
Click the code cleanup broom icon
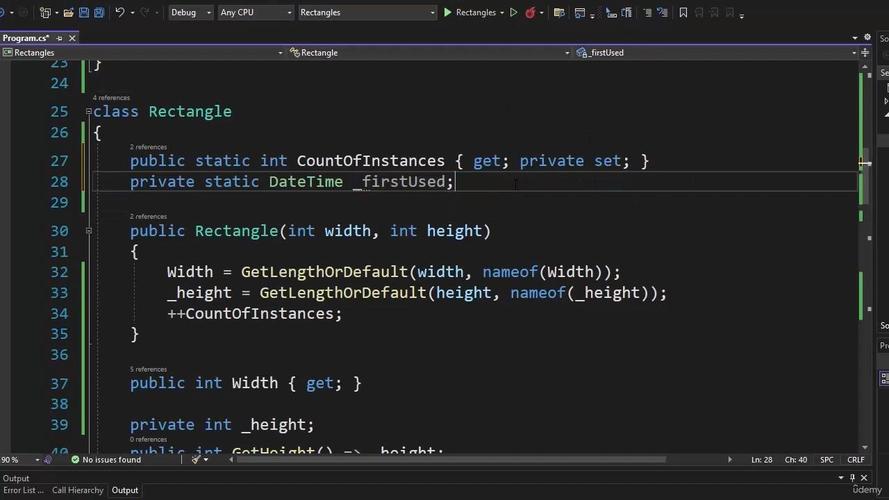[196, 460]
